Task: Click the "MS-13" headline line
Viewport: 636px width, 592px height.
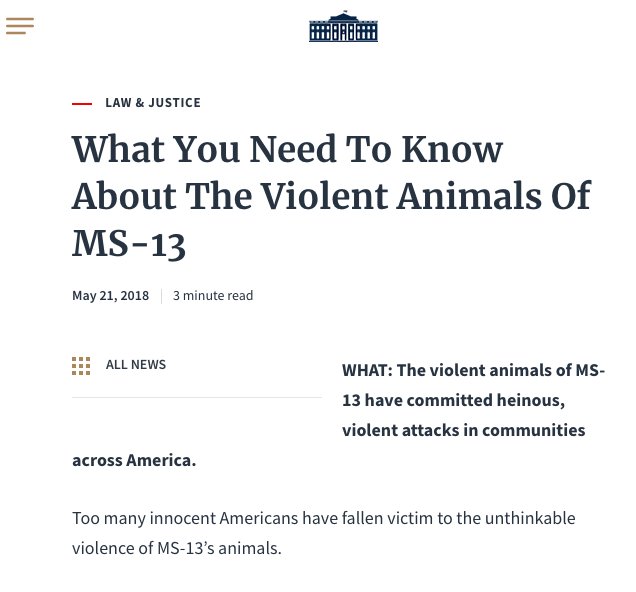Action: pyautogui.click(x=129, y=243)
